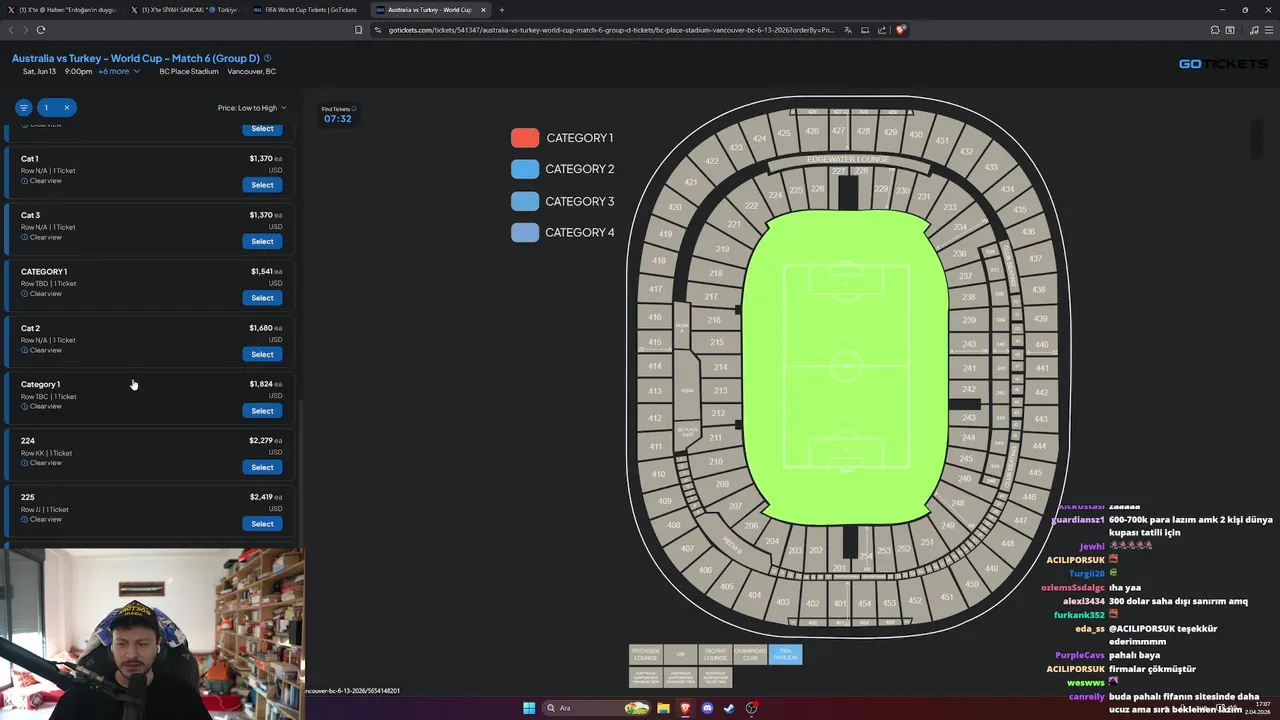
Task: Click the gotickets.com URL address field
Action: pyautogui.click(x=610, y=30)
